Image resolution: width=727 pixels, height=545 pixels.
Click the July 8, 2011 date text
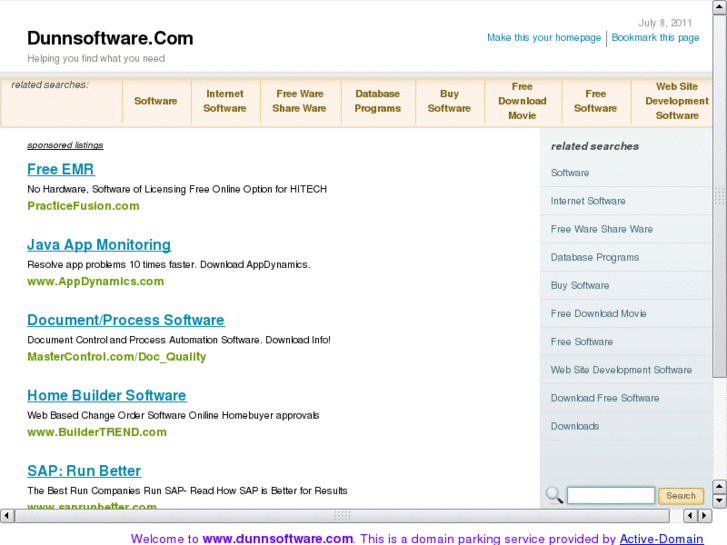pos(665,23)
